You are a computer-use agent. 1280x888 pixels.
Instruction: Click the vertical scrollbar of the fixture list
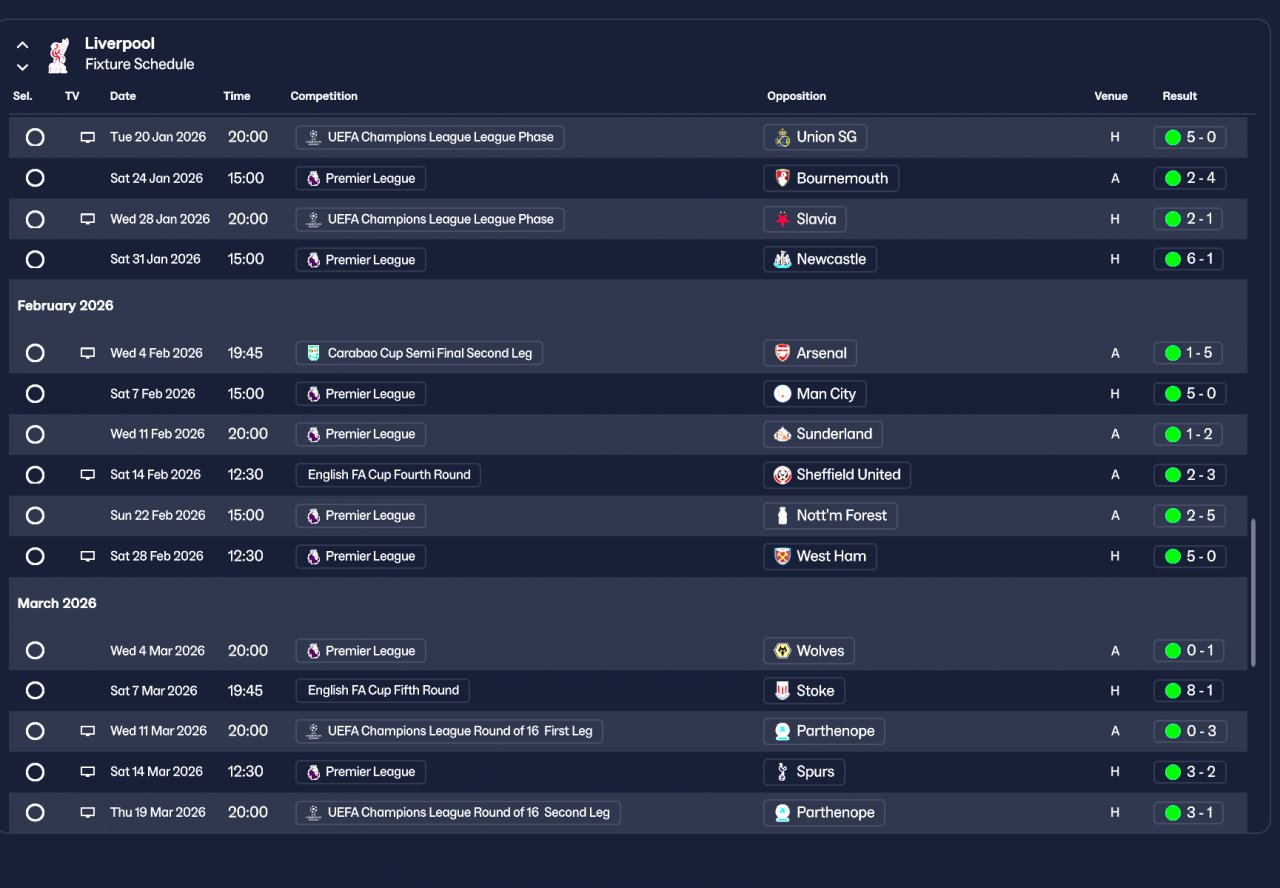coord(1254,592)
